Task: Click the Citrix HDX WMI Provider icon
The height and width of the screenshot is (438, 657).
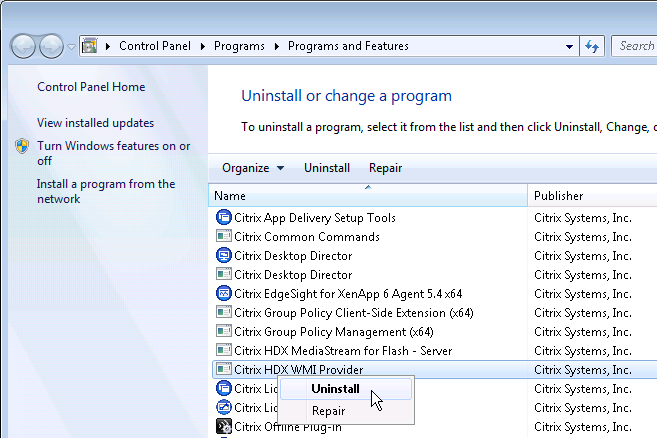Action: tap(224, 369)
